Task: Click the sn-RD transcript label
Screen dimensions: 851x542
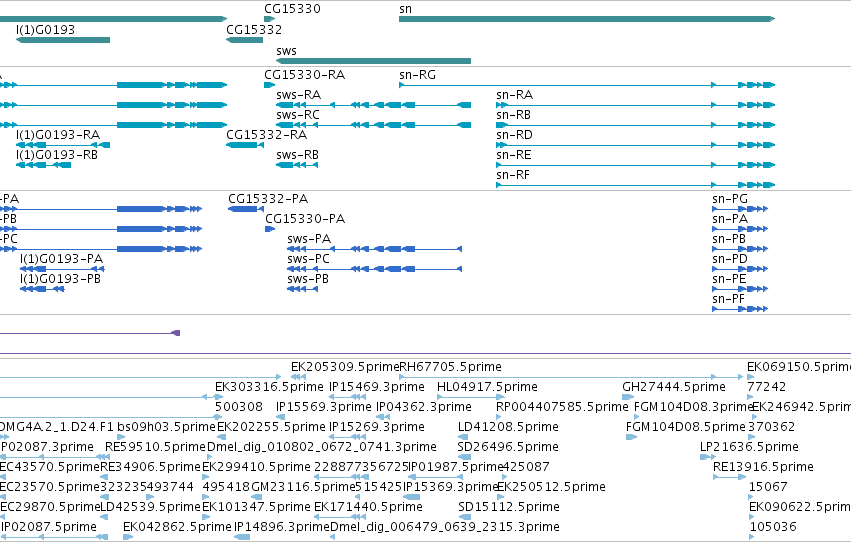Action: [x=515, y=135]
